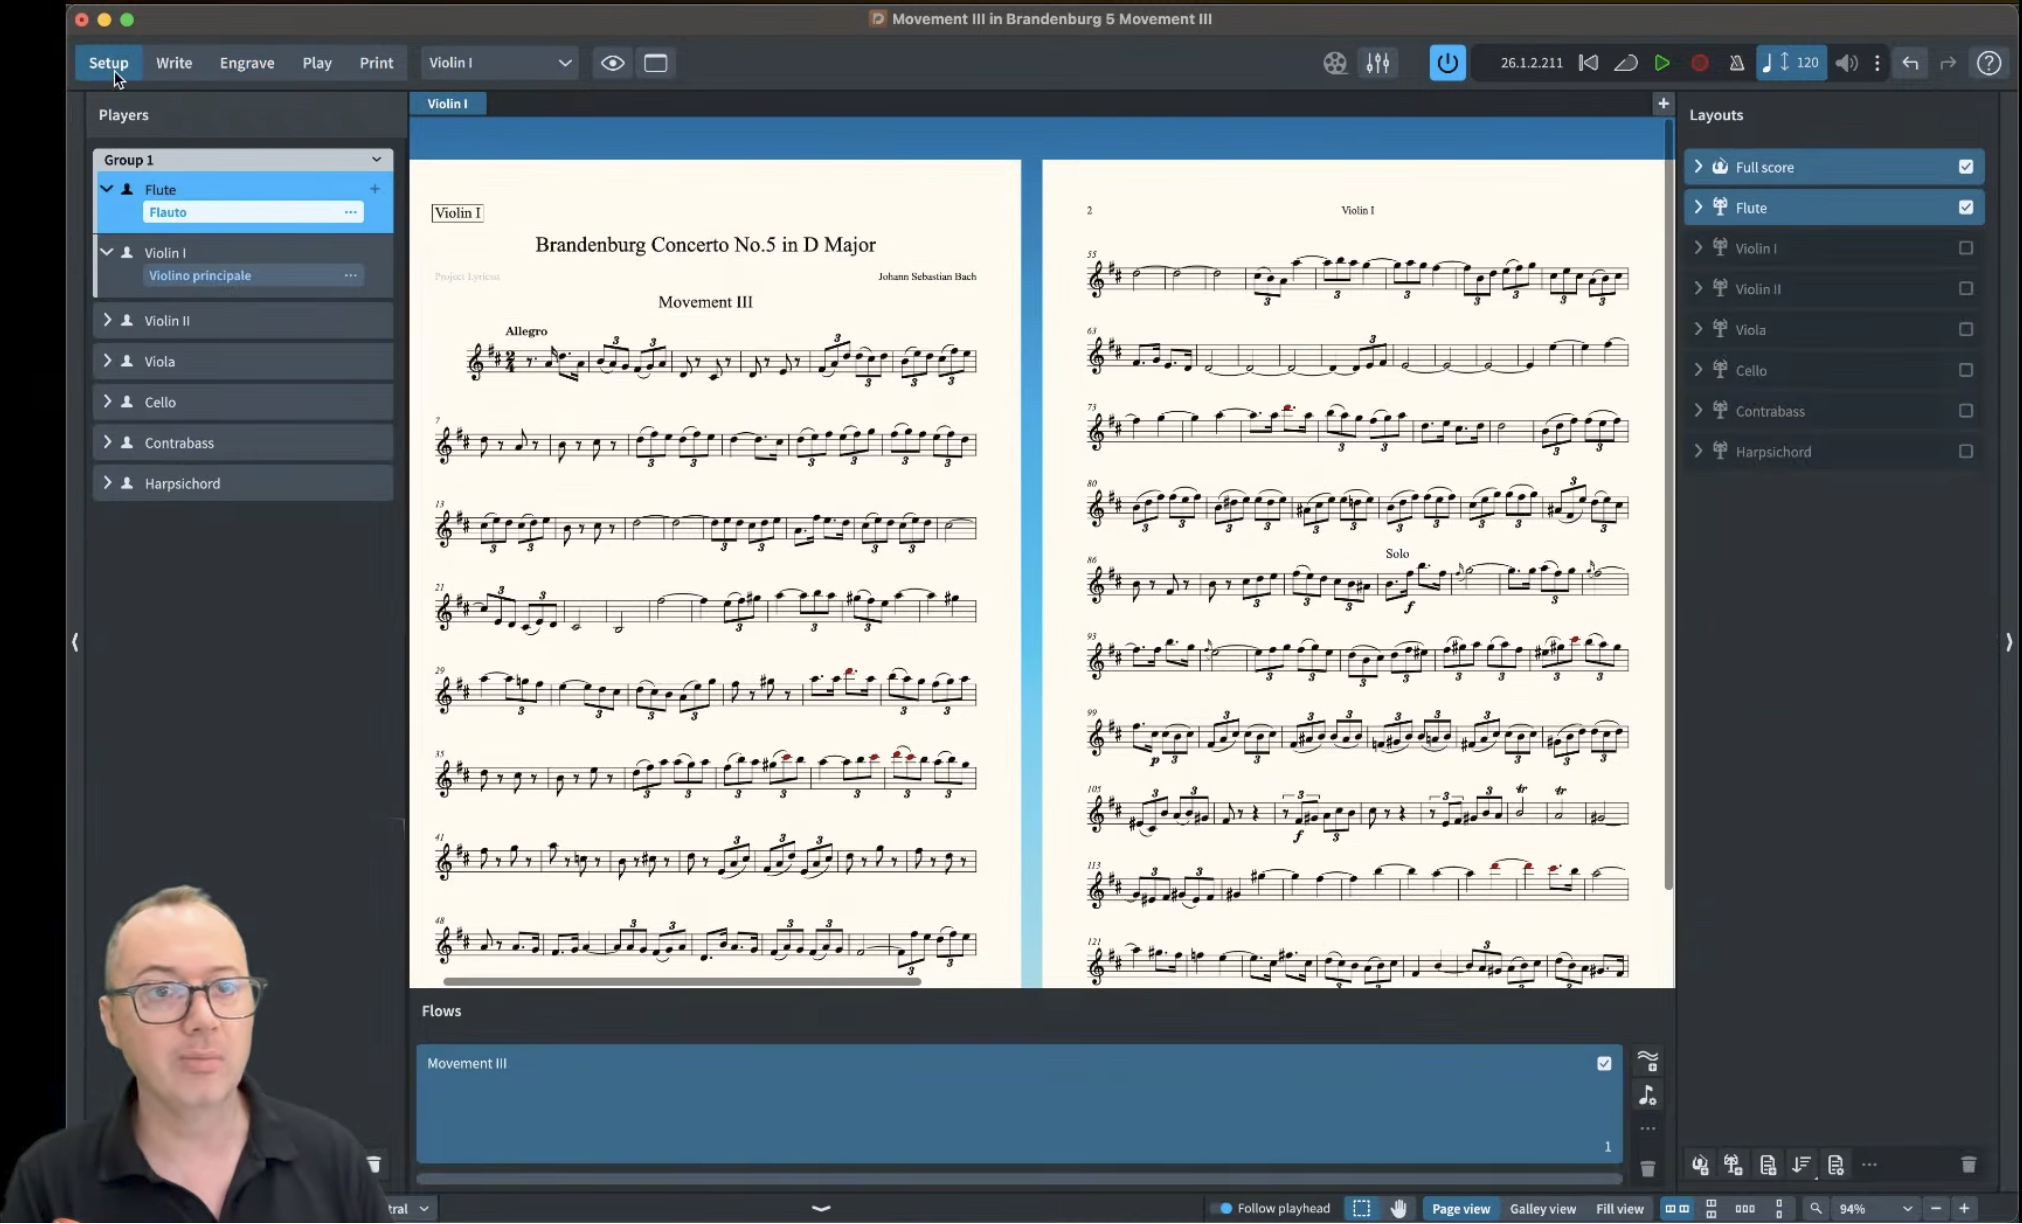Delete the selected flow with the trash icon
Image resolution: width=2022 pixels, height=1224 pixels.
coord(1647,1168)
